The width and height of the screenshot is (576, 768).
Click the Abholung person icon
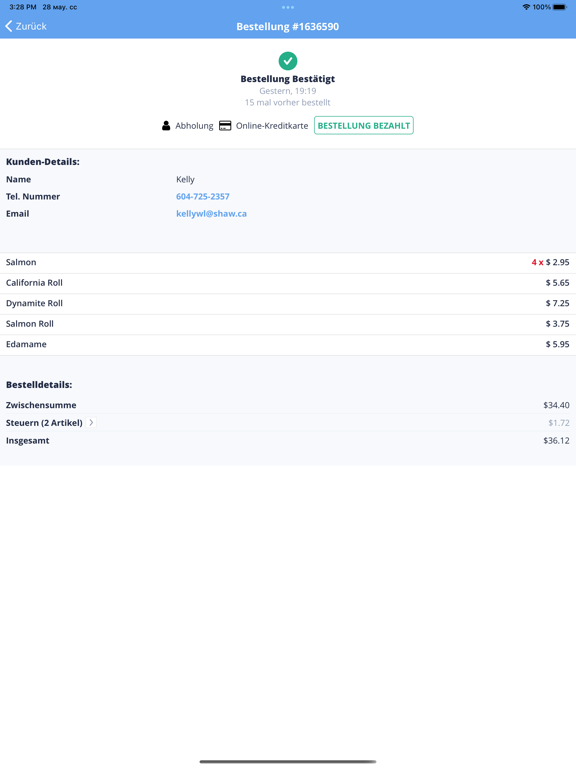[x=166, y=126]
